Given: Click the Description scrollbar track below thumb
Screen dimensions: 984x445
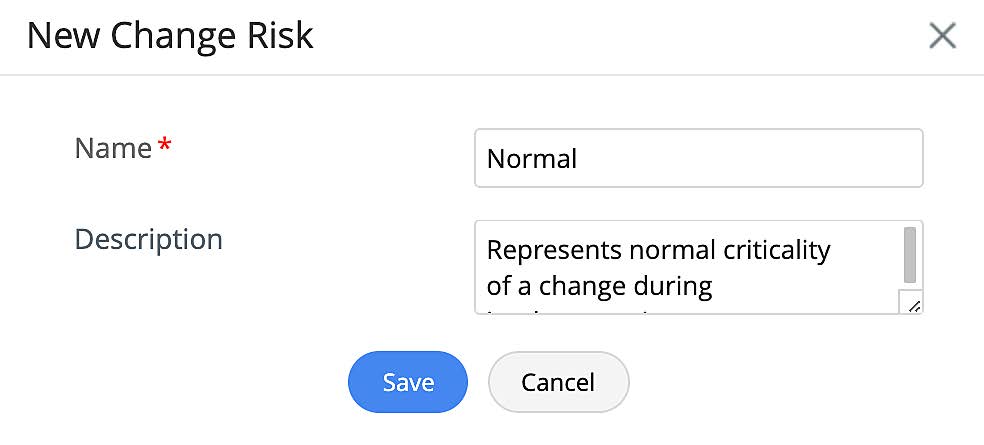Looking at the screenshot, I should click(x=910, y=288).
